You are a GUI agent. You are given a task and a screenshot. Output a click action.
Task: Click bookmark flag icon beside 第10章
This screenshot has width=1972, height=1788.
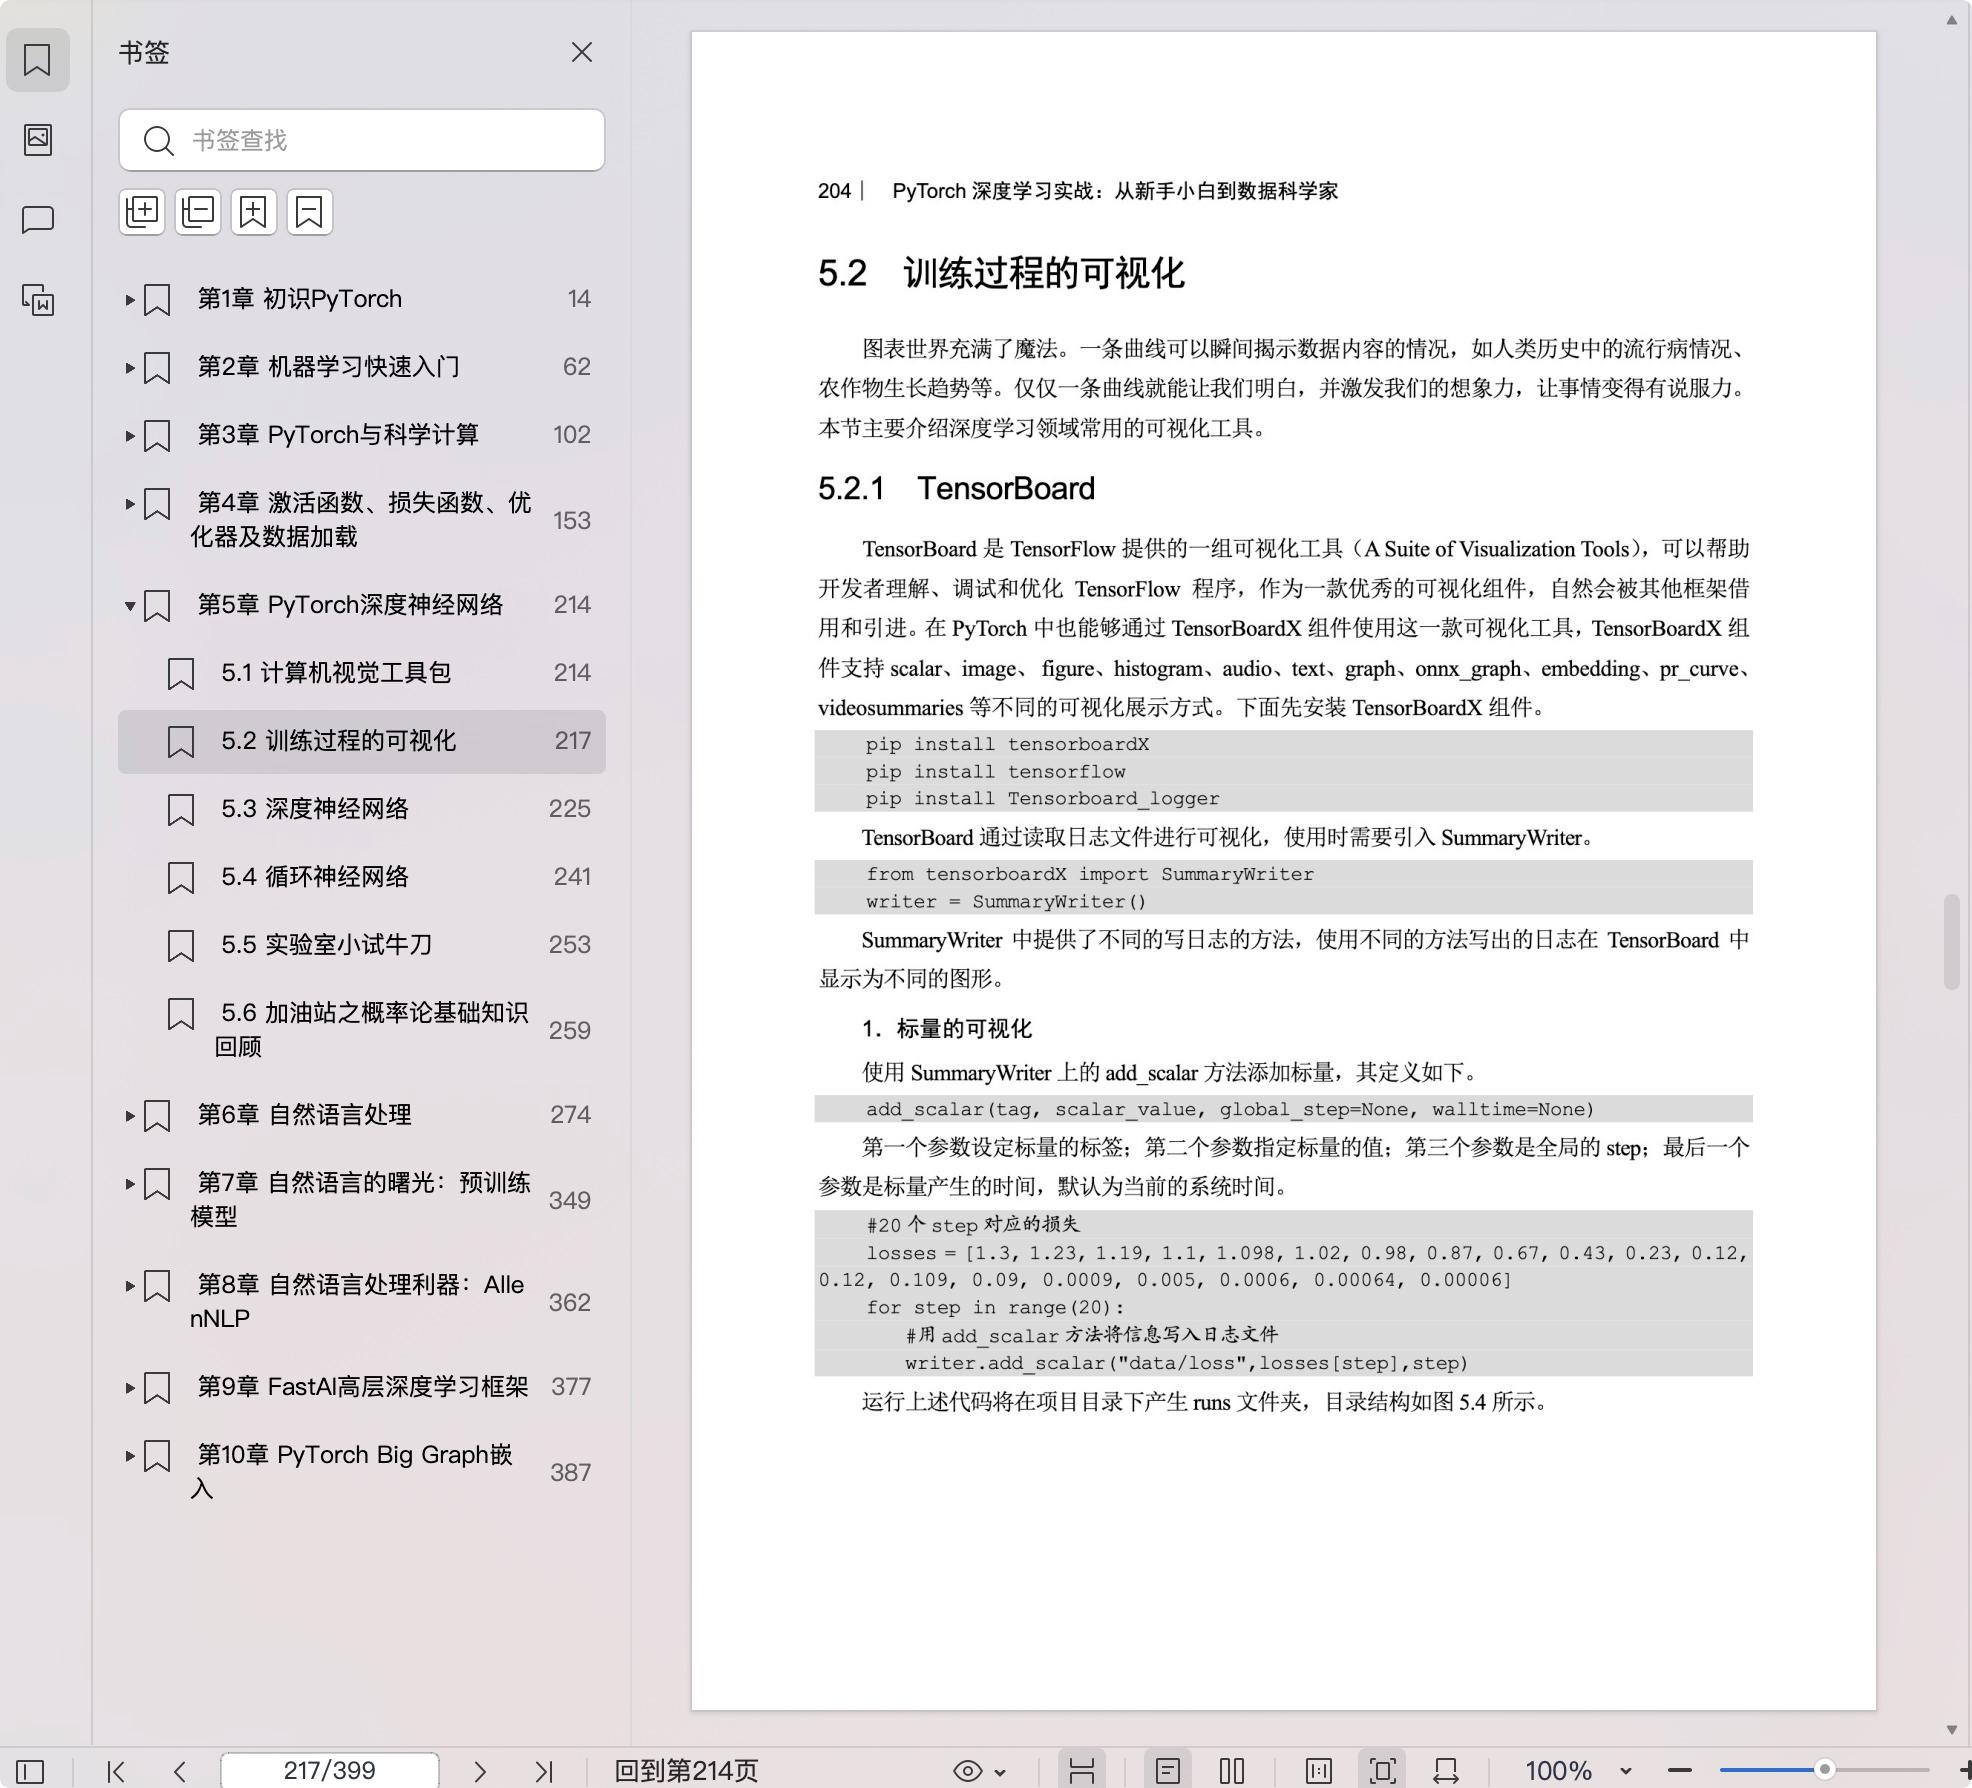click(157, 1455)
